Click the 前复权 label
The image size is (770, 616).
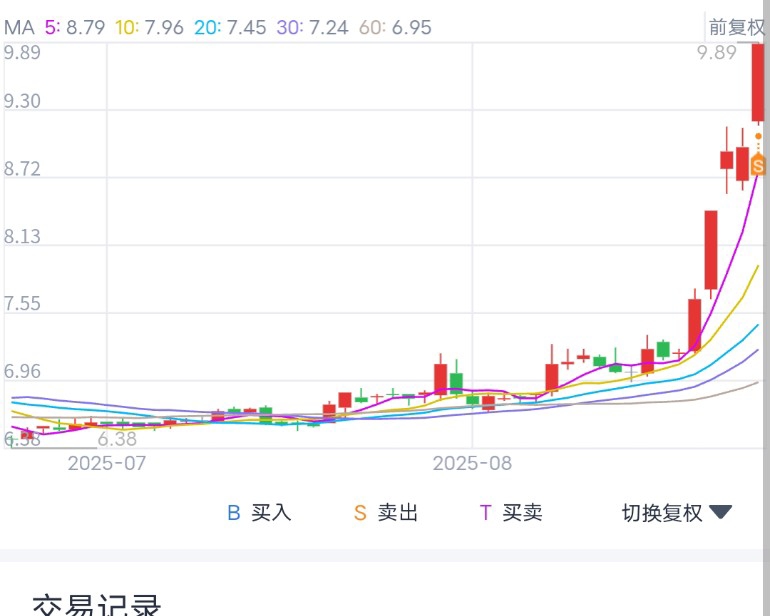point(737,27)
